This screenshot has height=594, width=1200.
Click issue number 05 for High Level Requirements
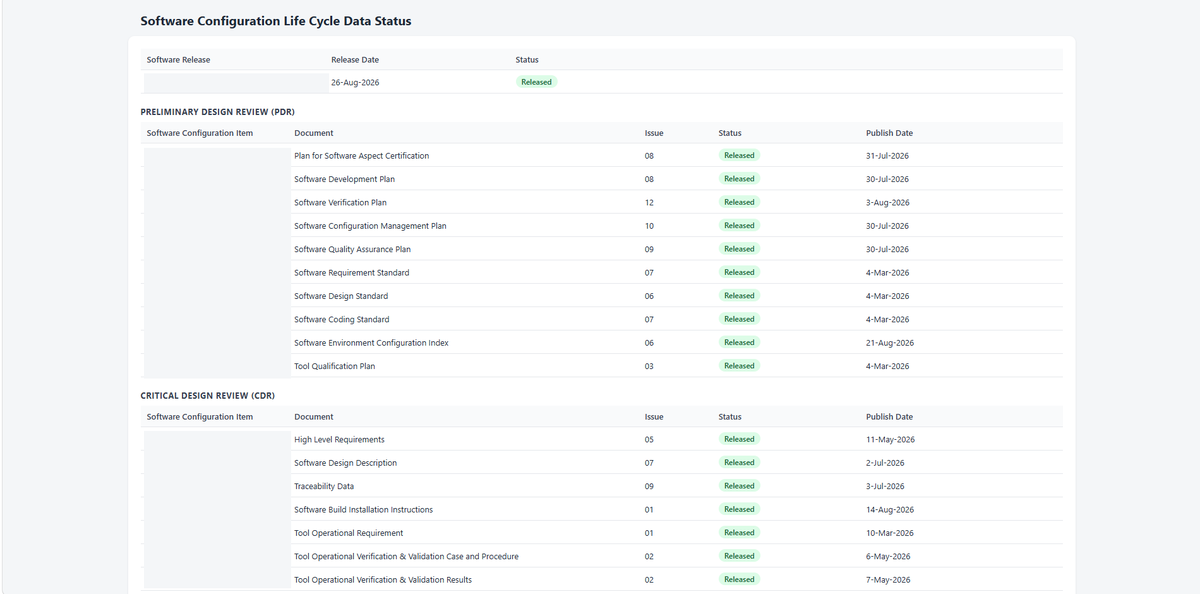click(649, 439)
